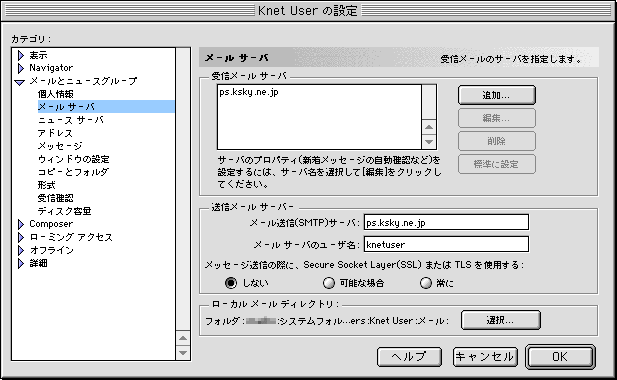Click category tree scroll up arrow

(183, 338)
